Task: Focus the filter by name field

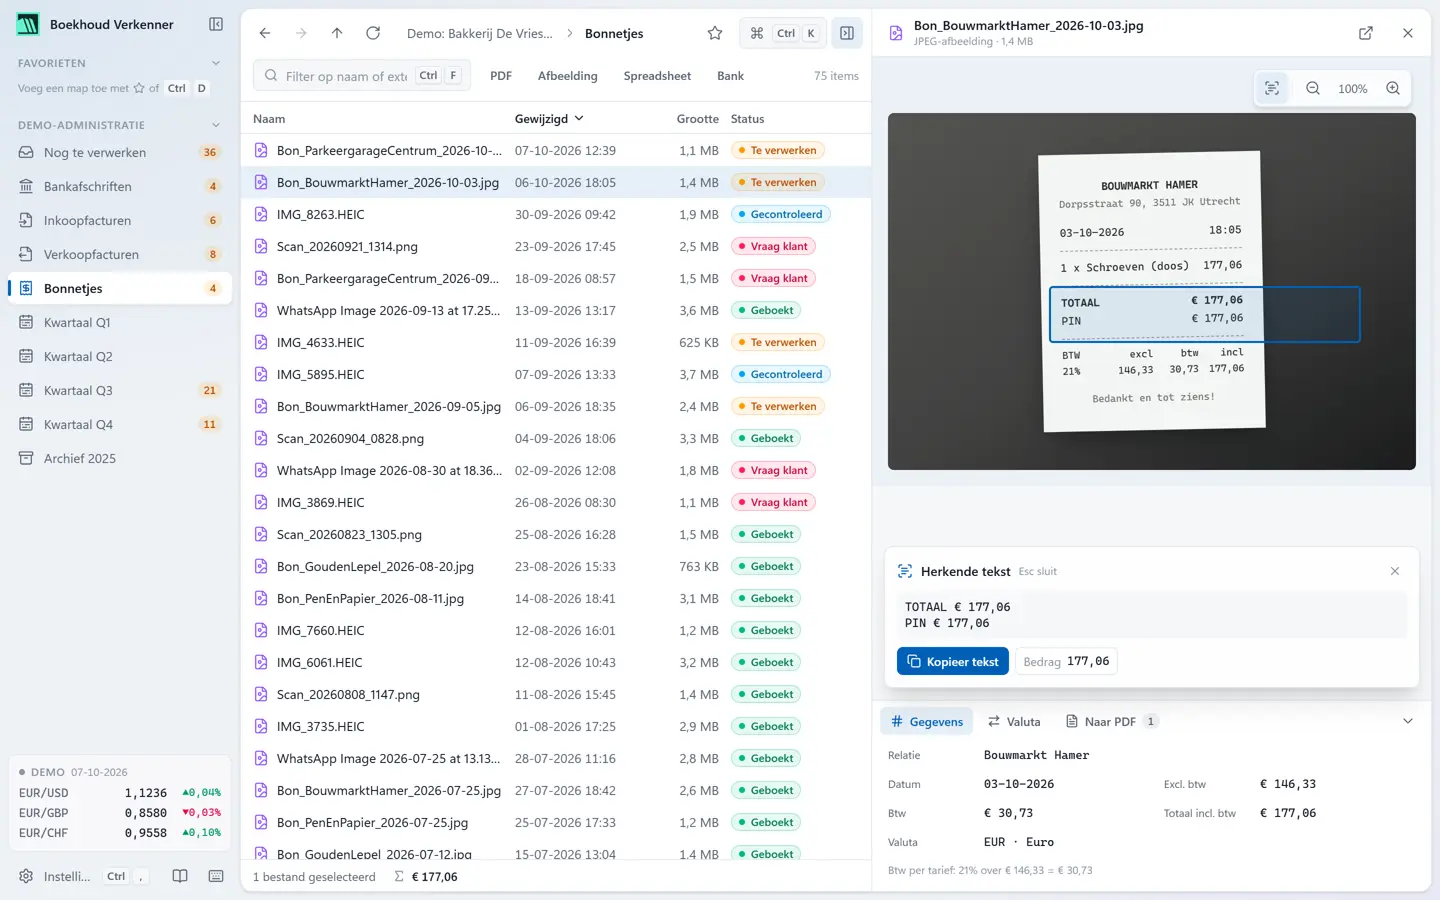Action: coord(361,76)
